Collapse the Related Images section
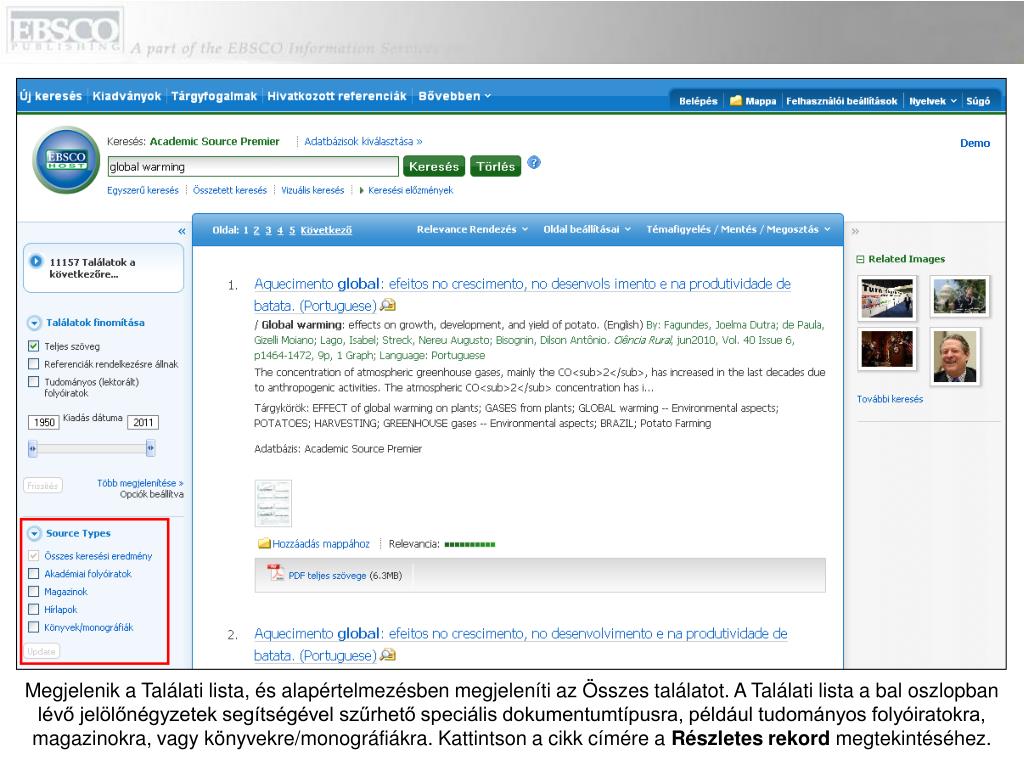Screen dimensions: 1024x768 [x=860, y=259]
